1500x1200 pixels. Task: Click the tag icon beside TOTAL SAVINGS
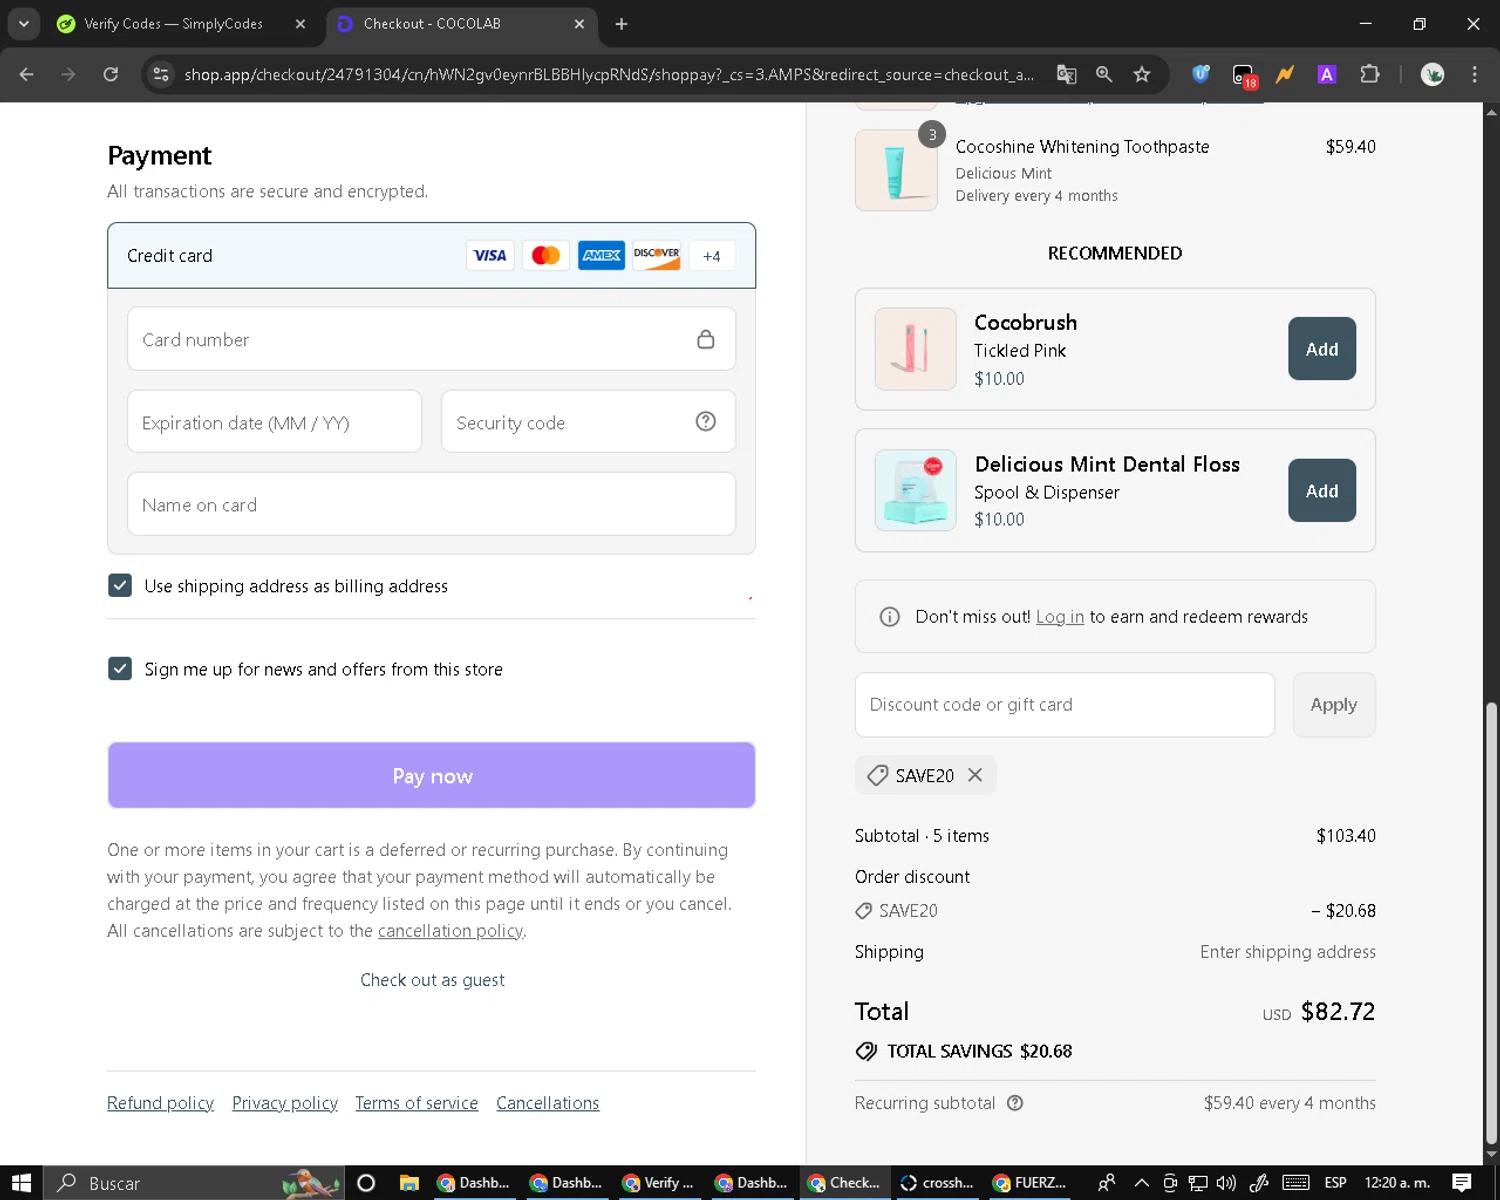866,1051
